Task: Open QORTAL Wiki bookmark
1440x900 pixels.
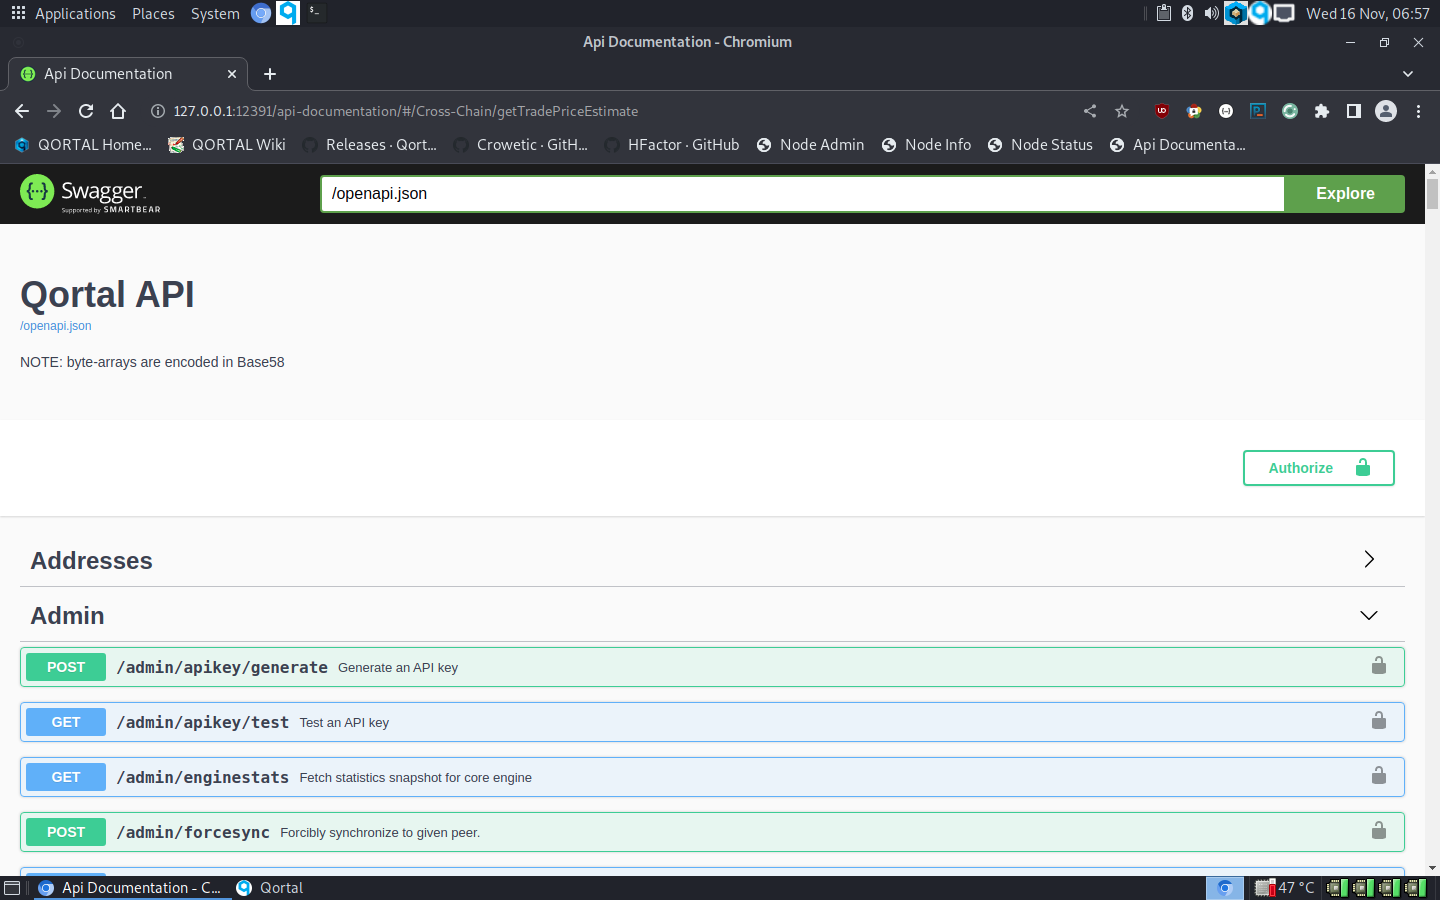Action: [x=226, y=145]
